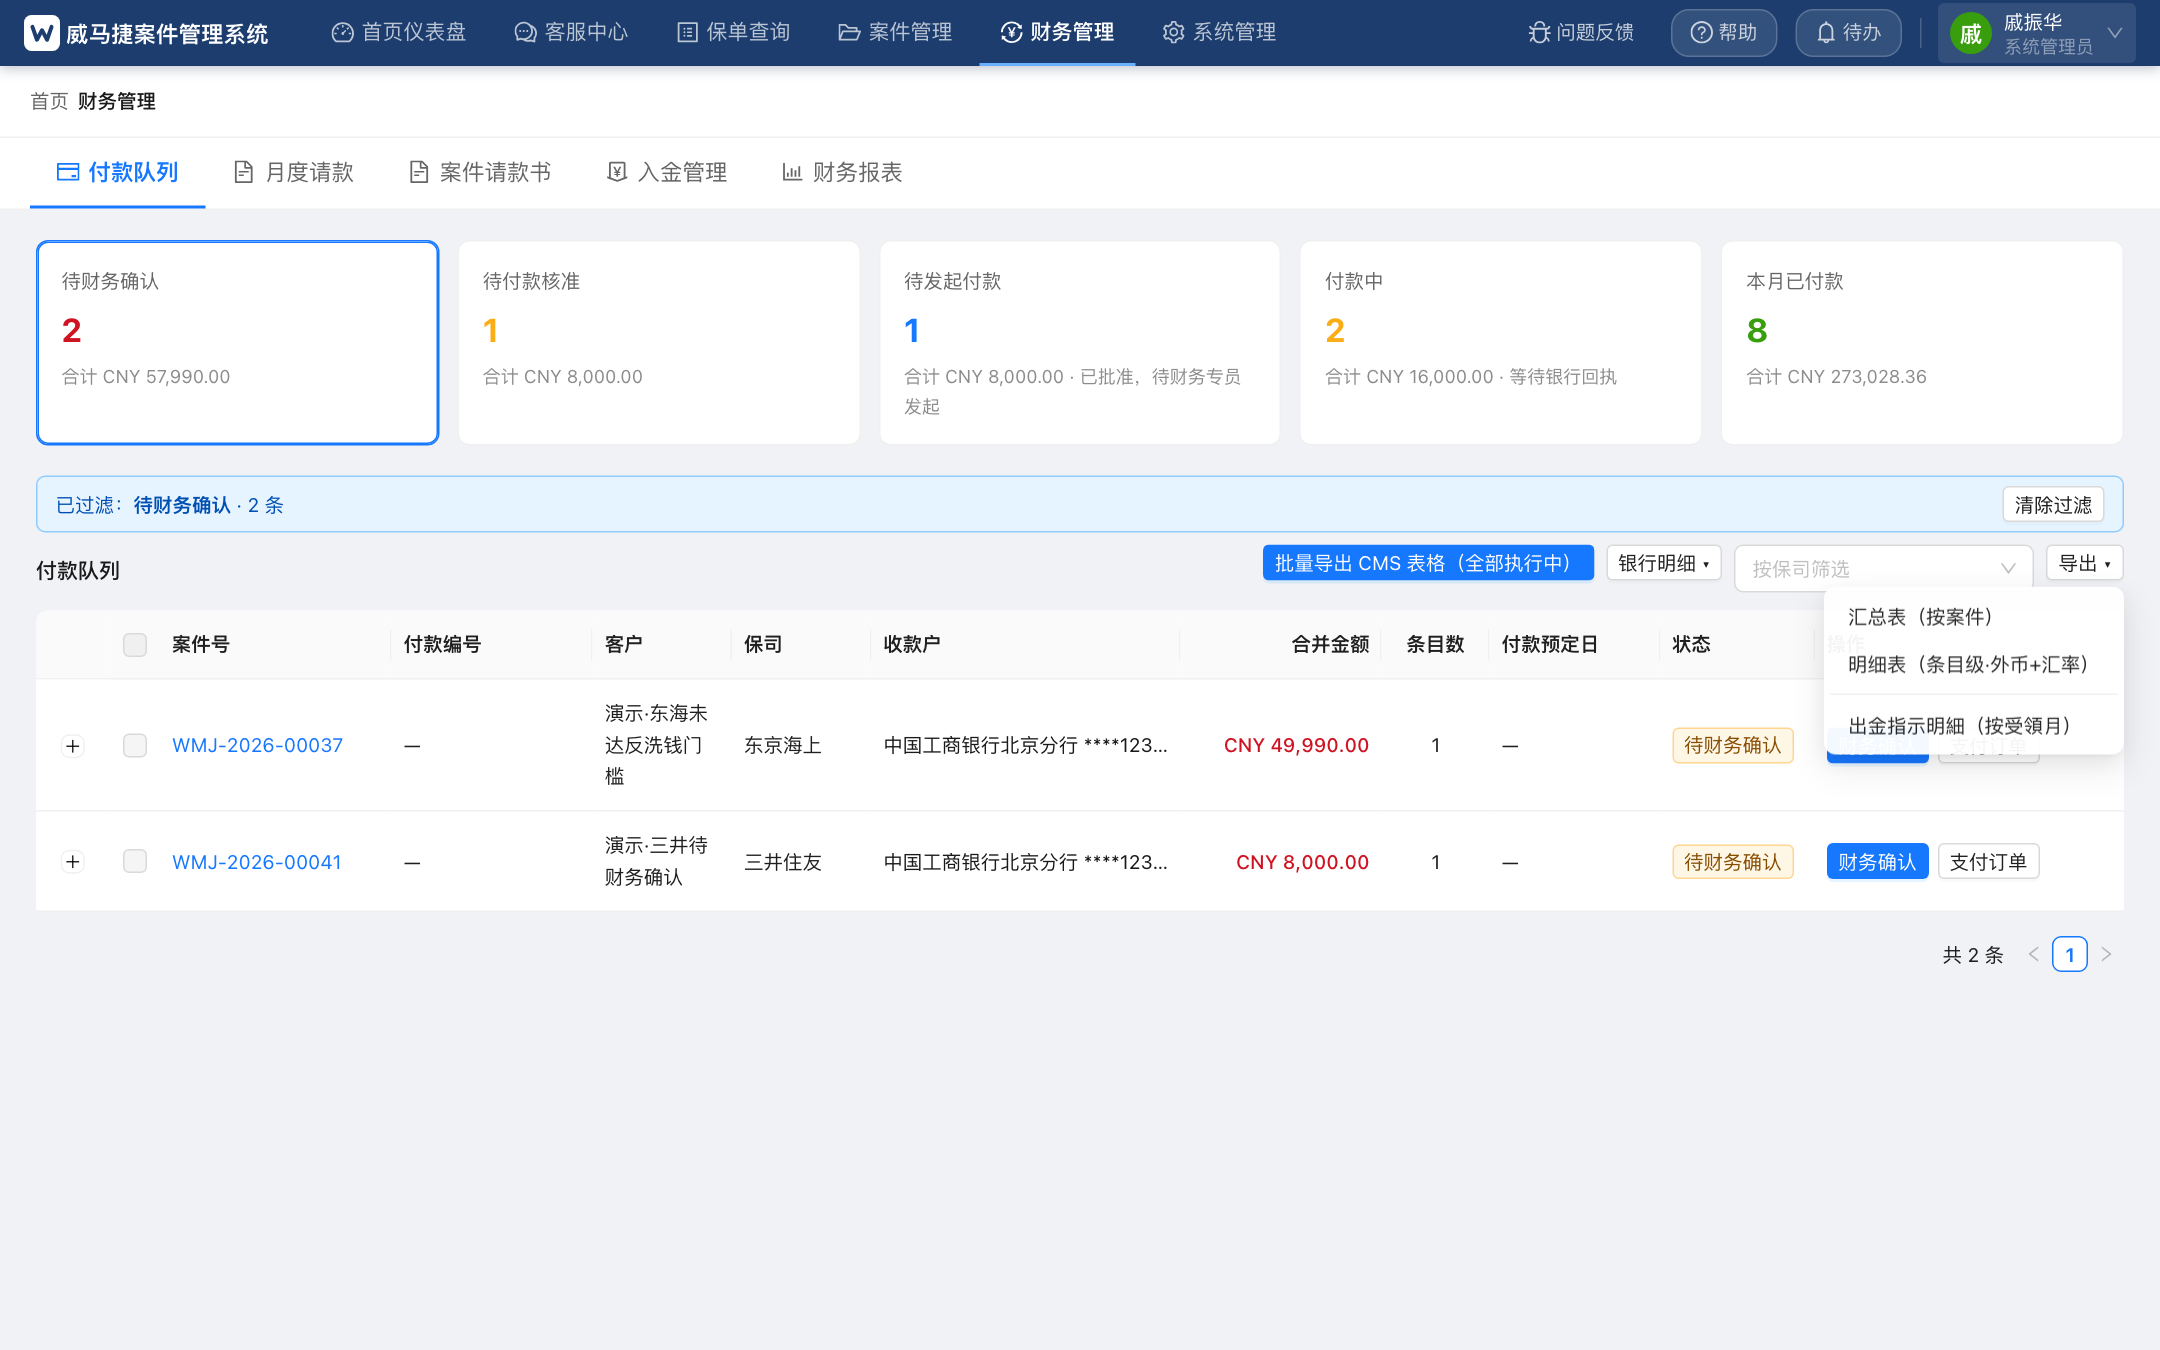Click the 客服中心 chat bubble icon
The height and width of the screenshot is (1350, 2160).
pos(526,33)
